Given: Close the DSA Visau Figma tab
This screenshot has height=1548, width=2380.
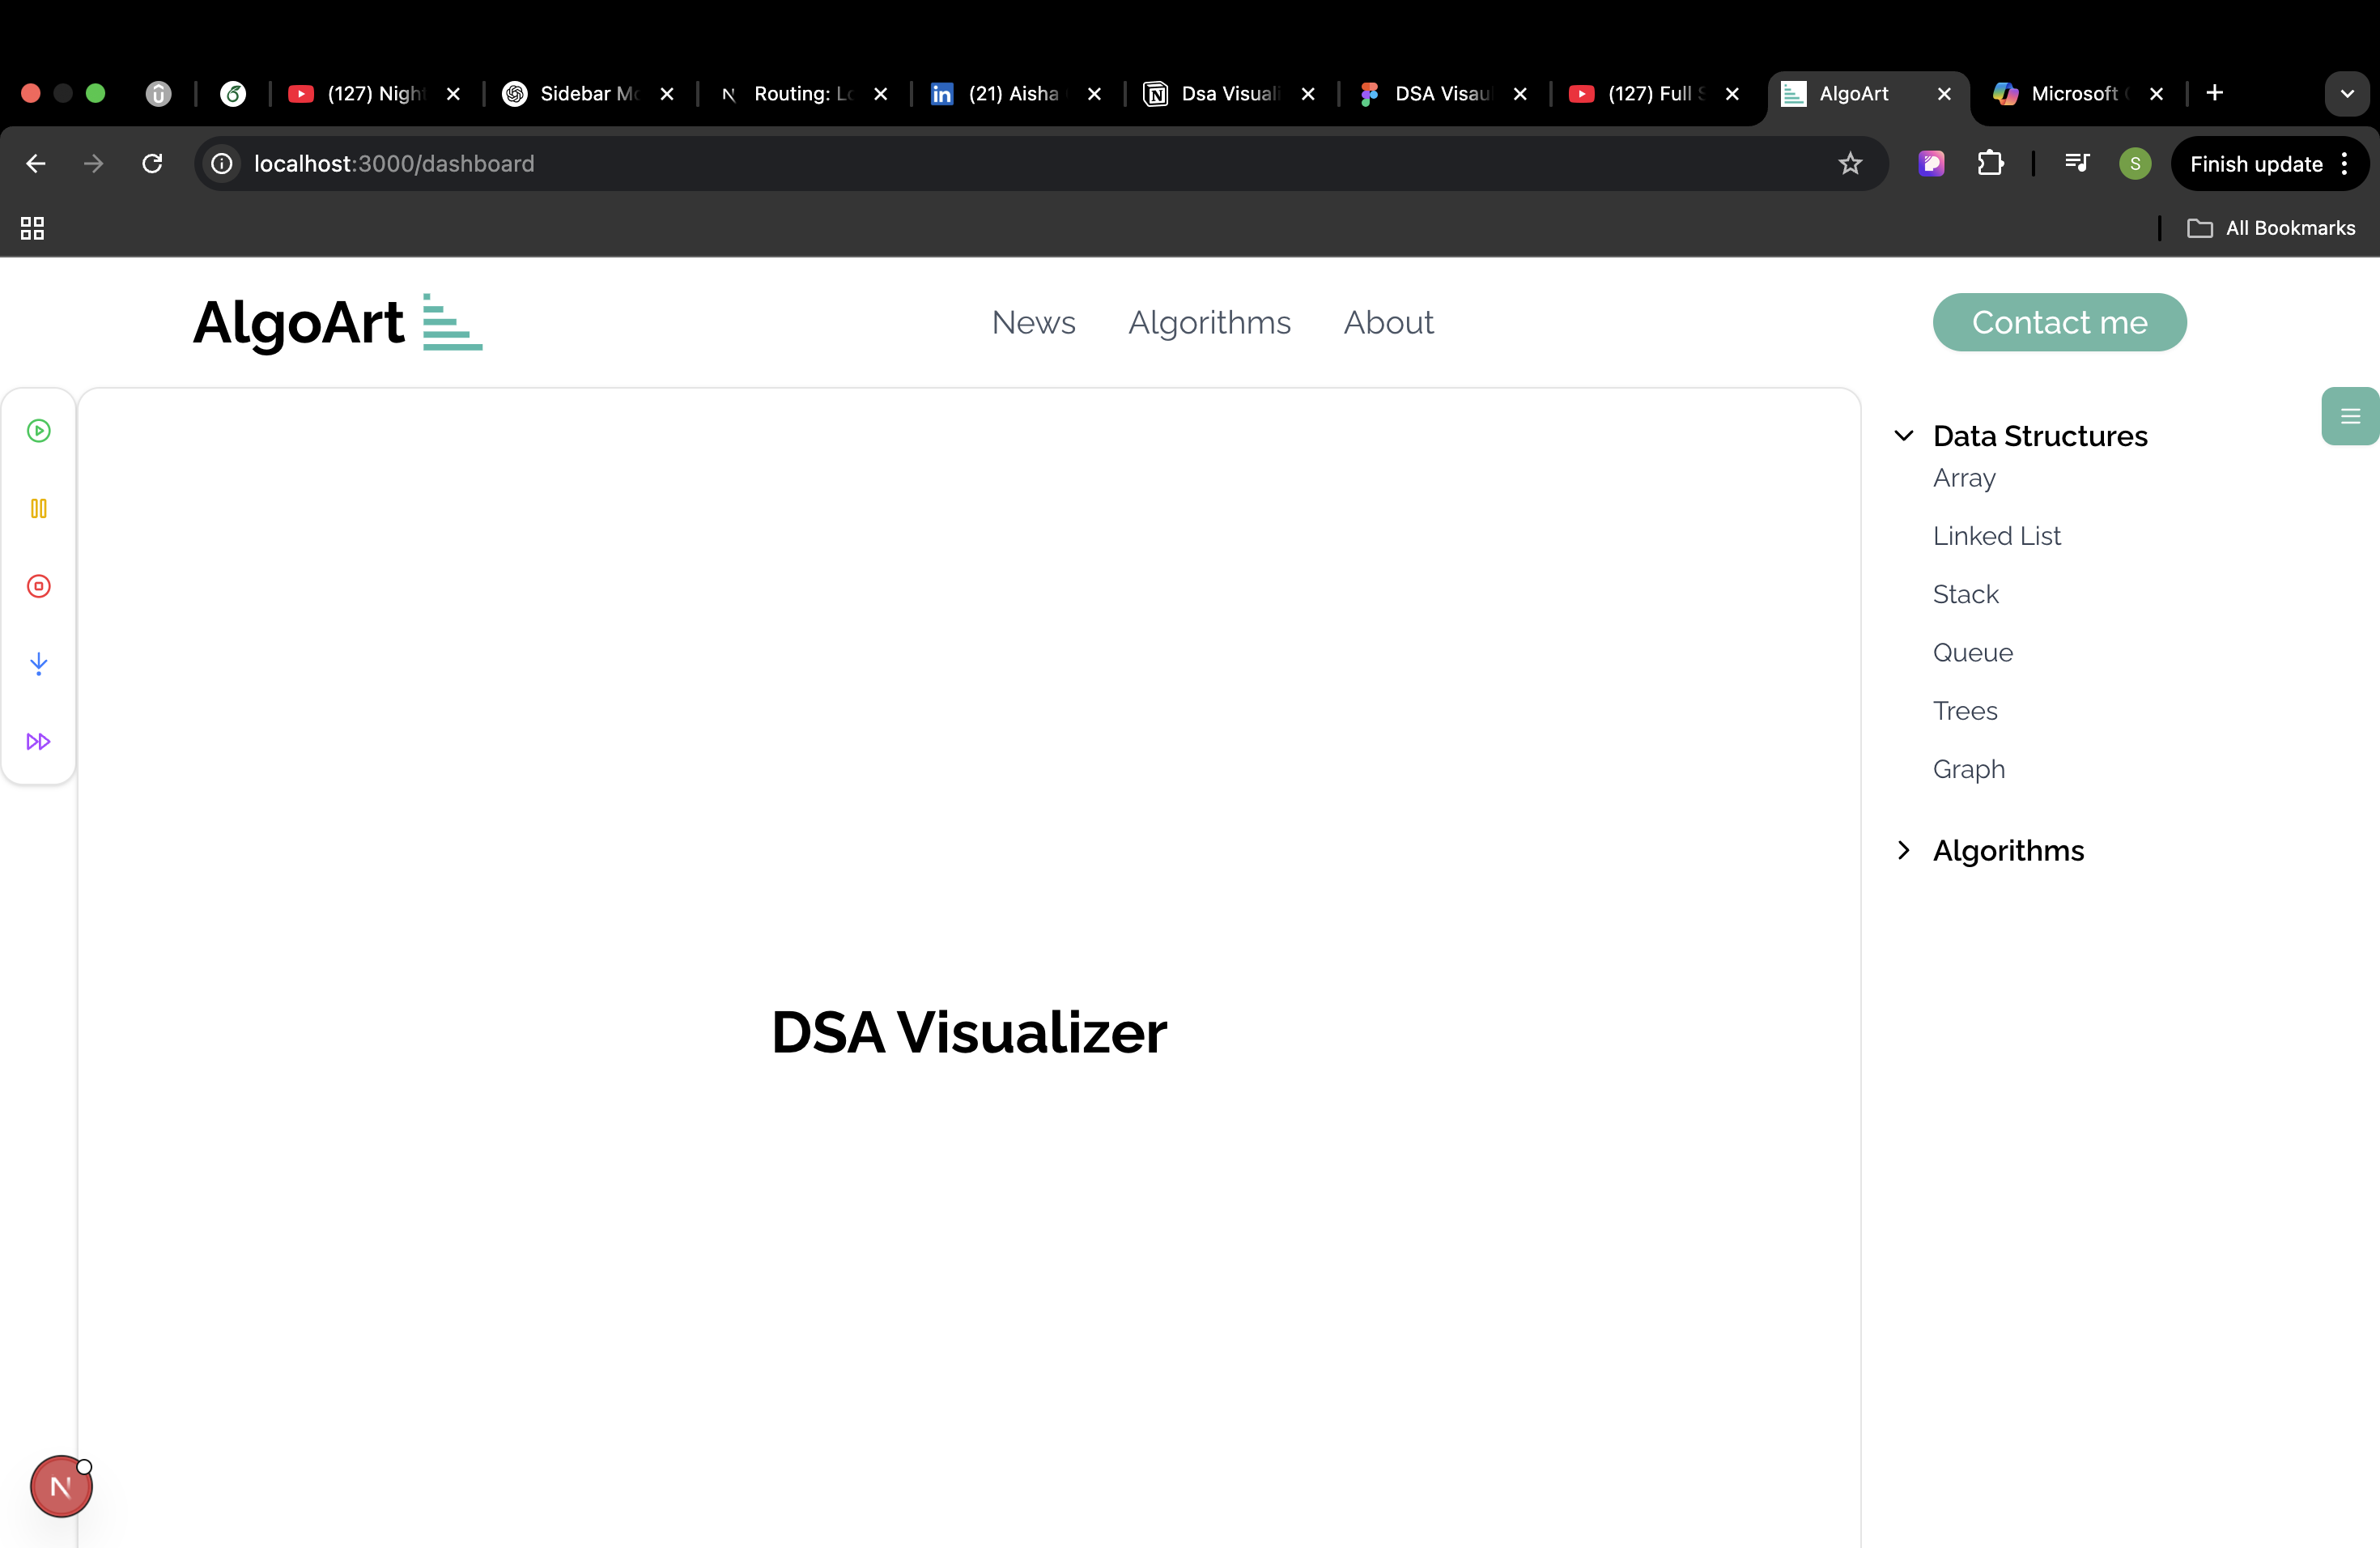Looking at the screenshot, I should click(x=1520, y=94).
